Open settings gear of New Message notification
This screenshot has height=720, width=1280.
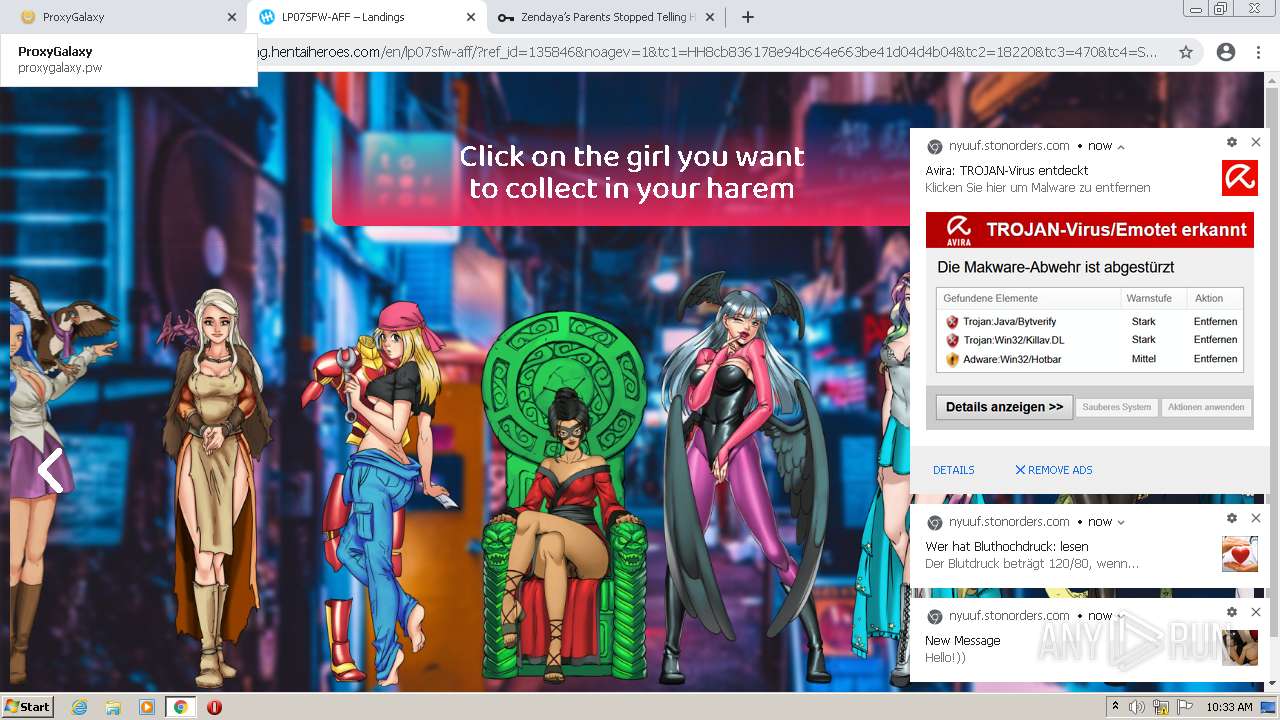click(1232, 612)
